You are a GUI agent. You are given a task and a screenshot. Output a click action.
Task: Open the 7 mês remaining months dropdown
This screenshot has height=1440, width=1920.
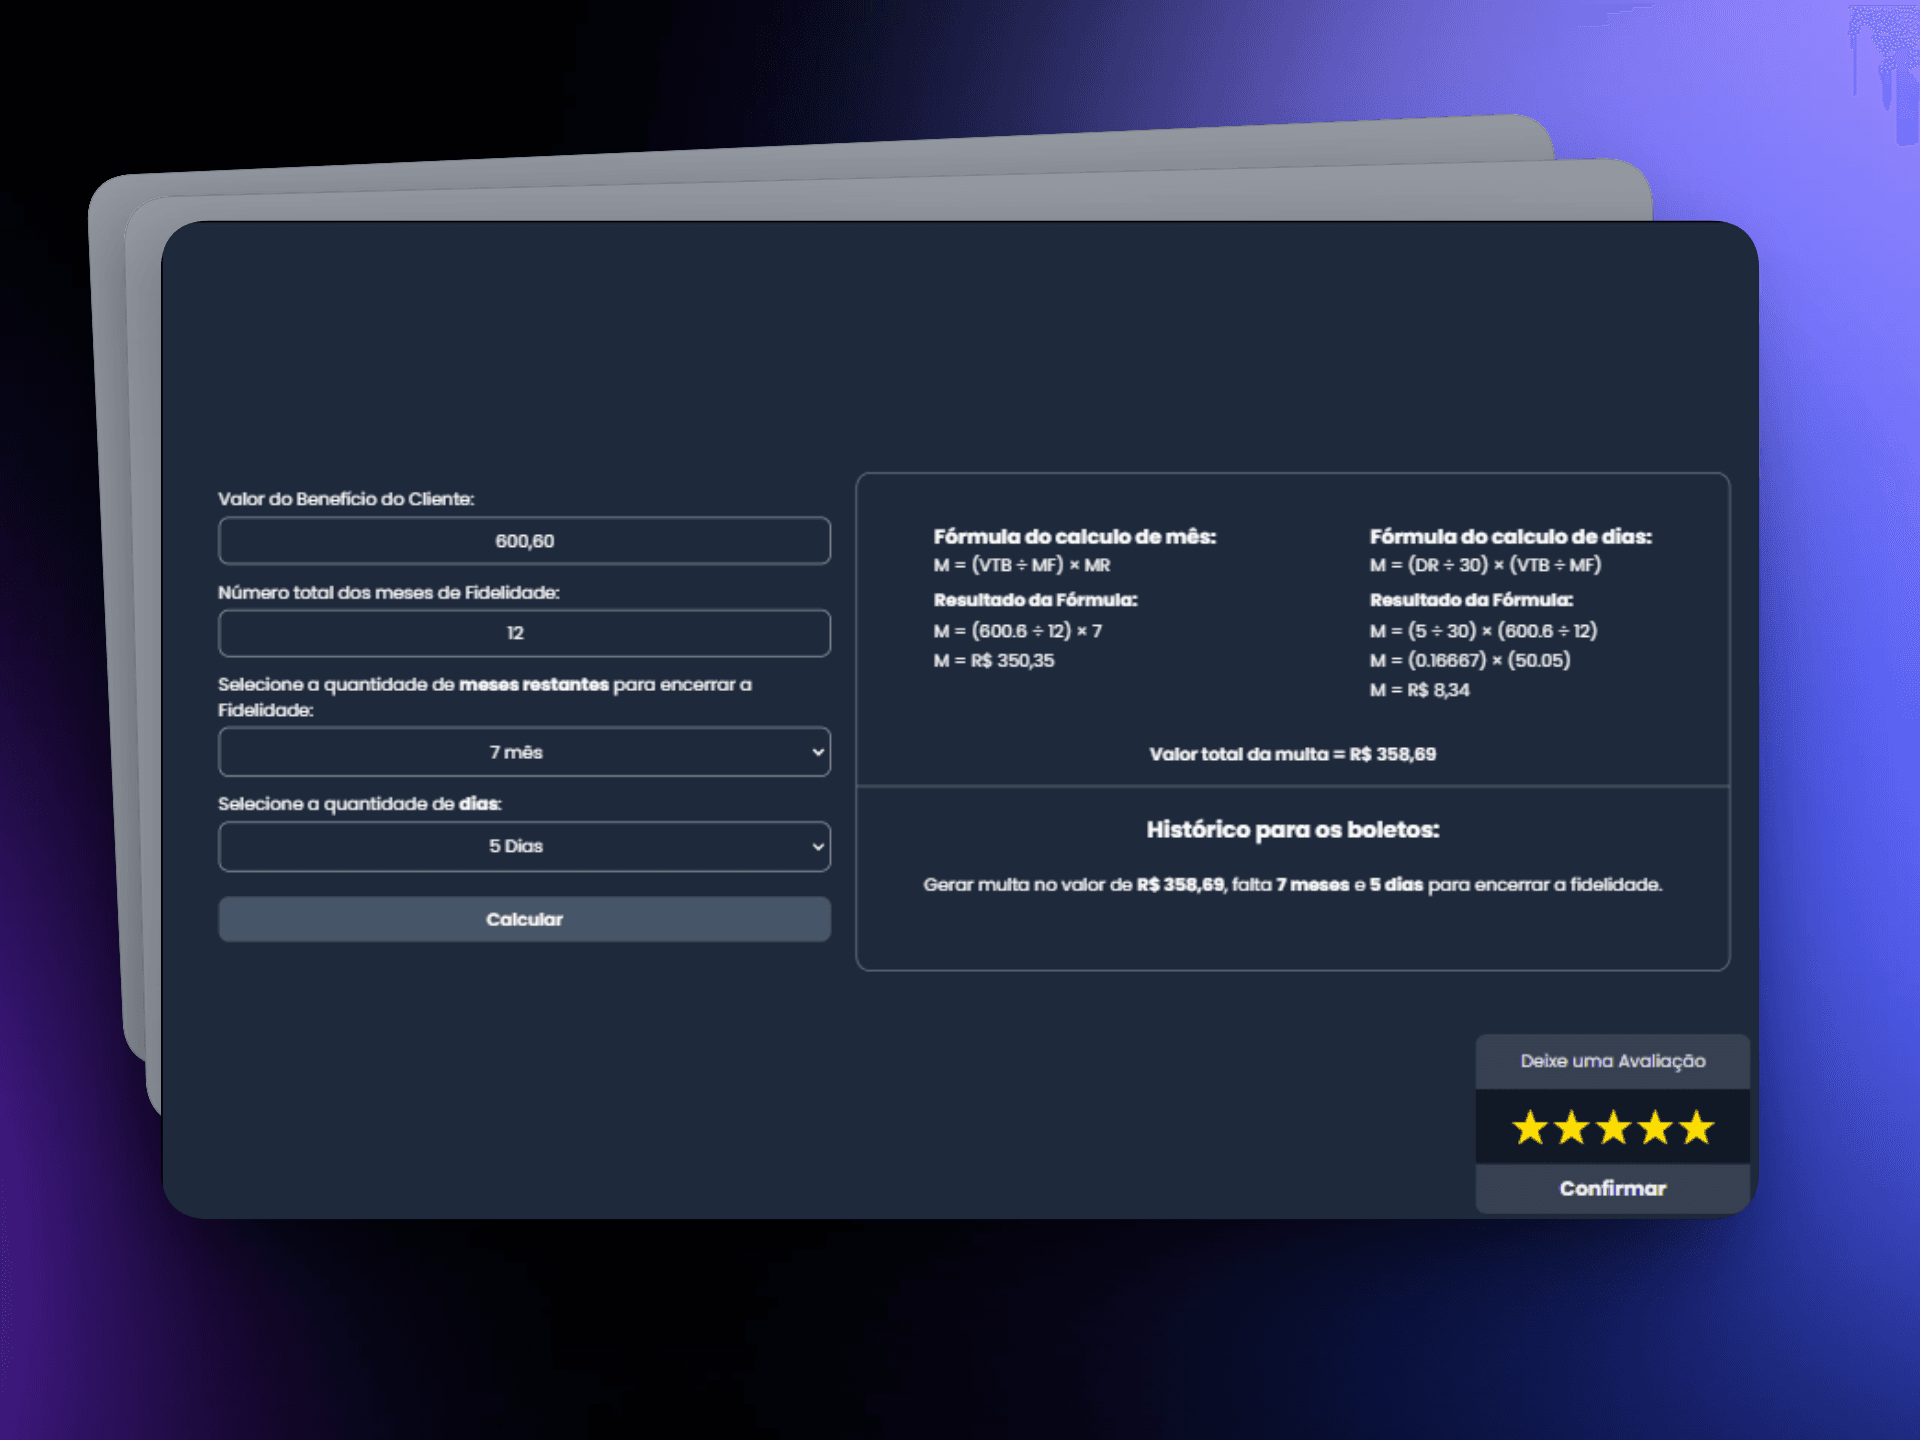(524, 752)
